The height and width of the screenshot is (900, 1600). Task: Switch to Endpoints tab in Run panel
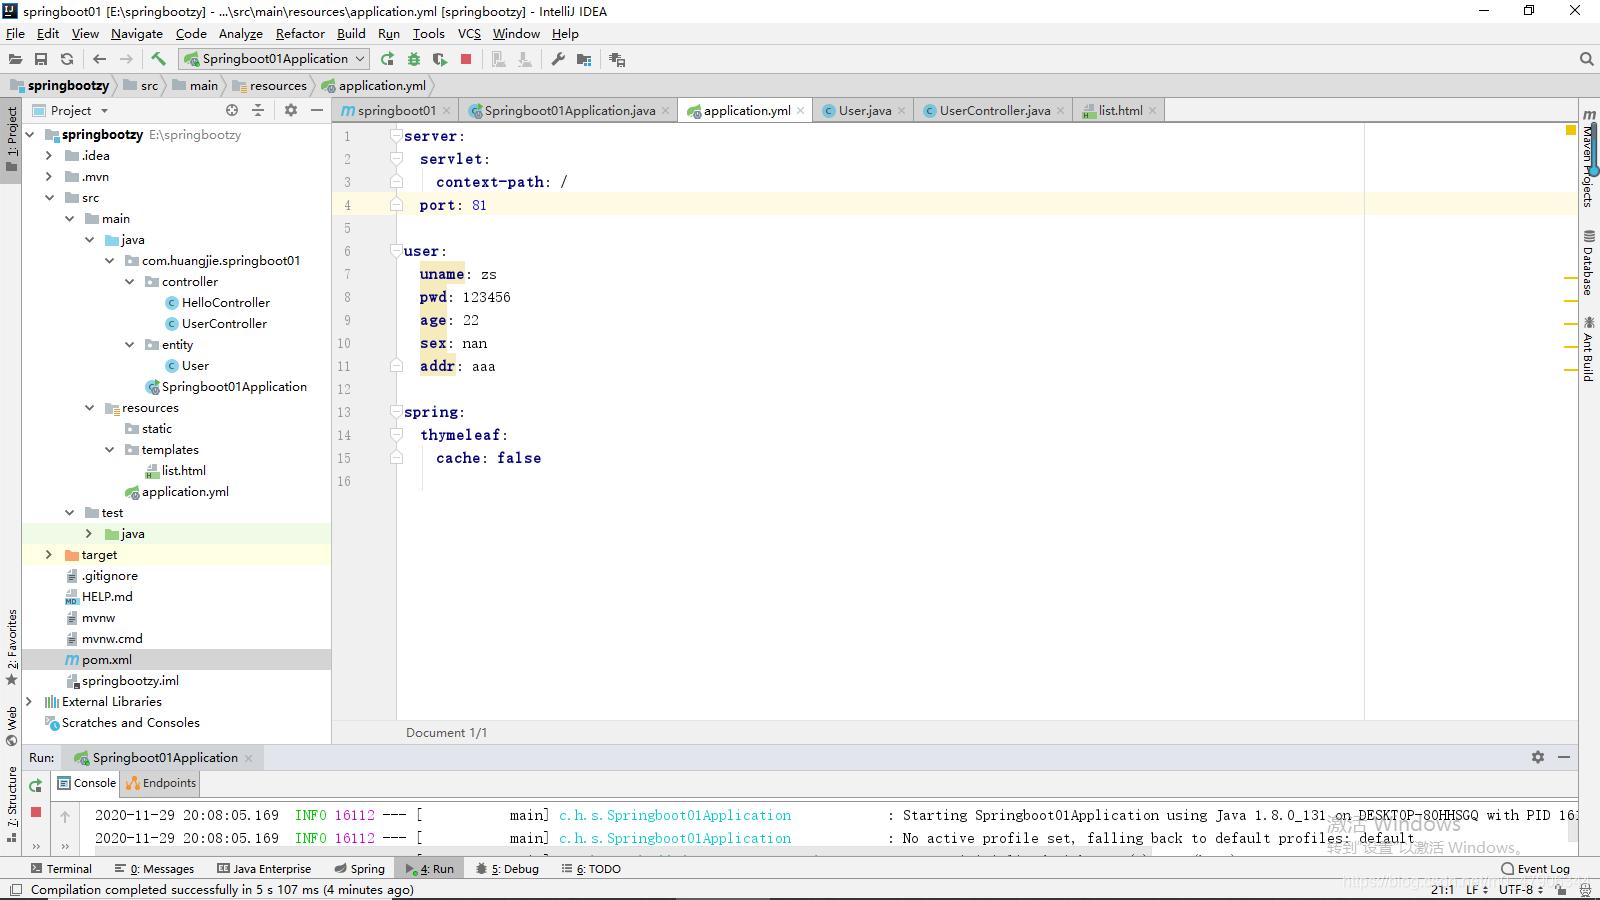[x=161, y=783]
